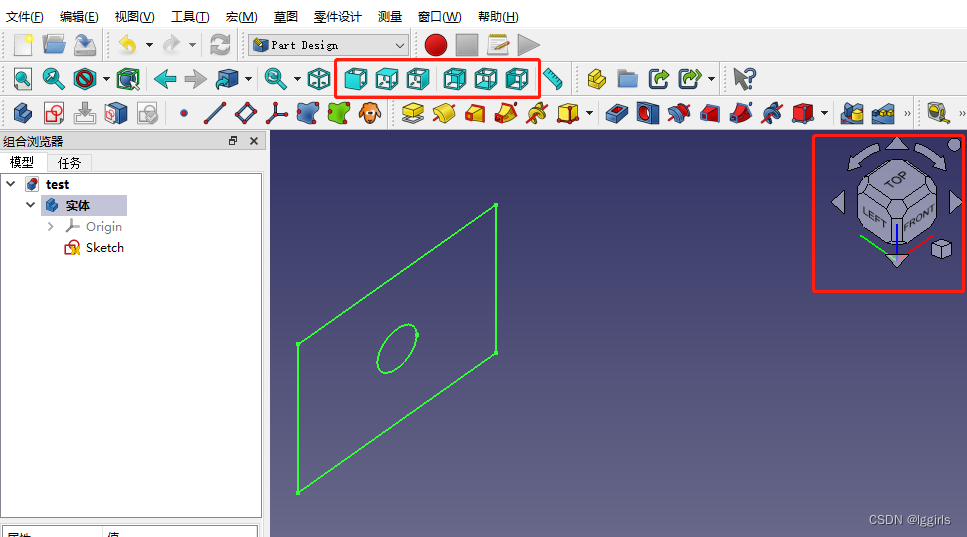This screenshot has height=537, width=967.
Task: Open the 测量 menu
Action: [x=390, y=17]
